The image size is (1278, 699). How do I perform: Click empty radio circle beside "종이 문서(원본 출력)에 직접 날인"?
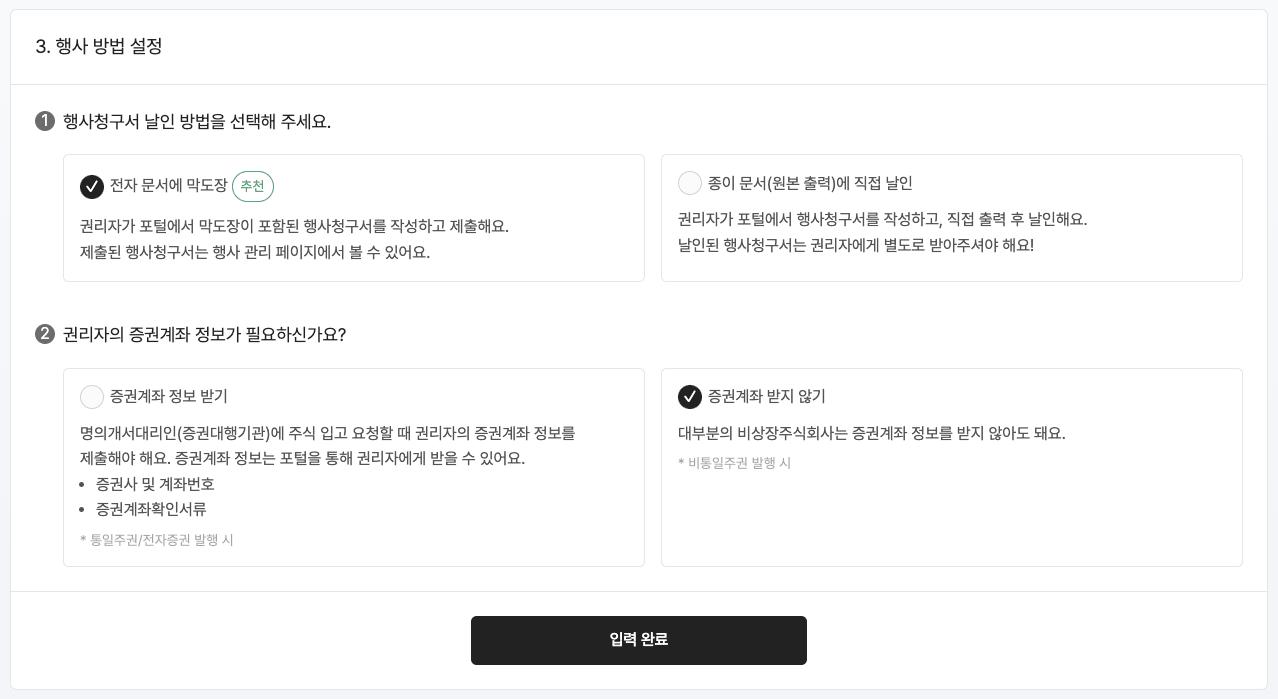(690, 183)
